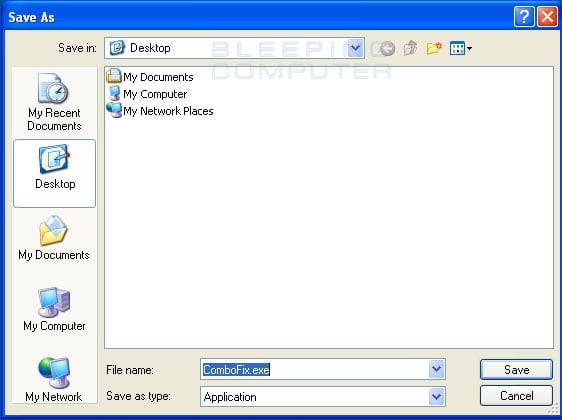The image size is (562, 420).
Task: Expand the File name dropdown arrow
Action: point(436,369)
